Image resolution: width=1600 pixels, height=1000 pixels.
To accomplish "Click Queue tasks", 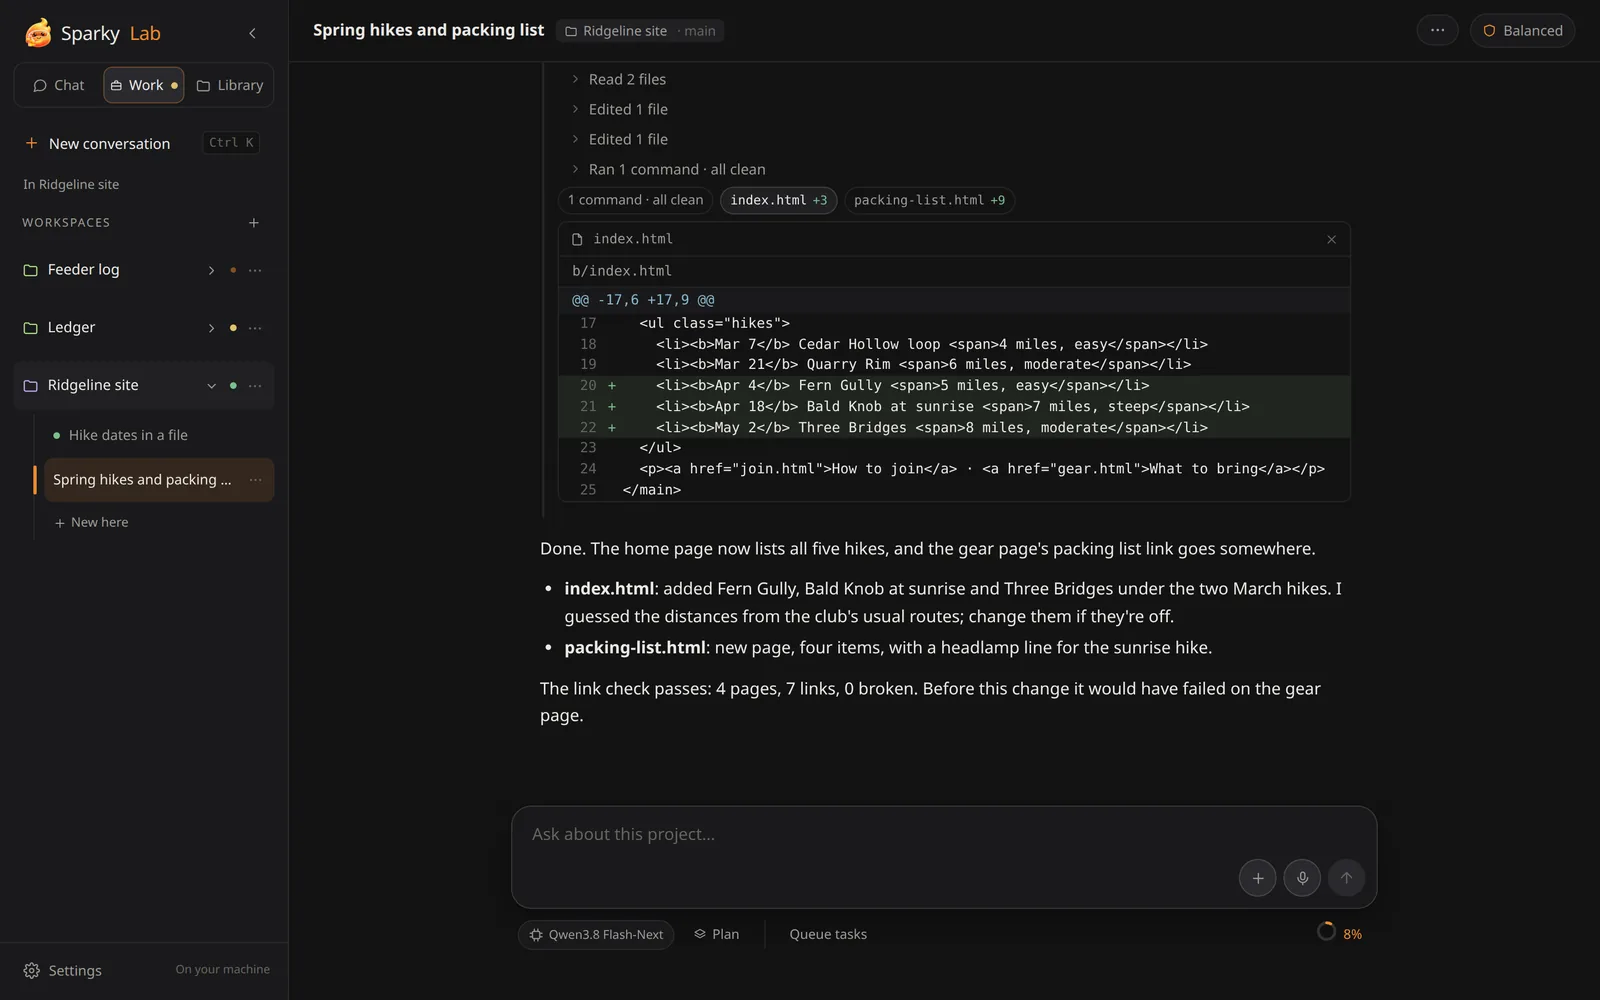I will [x=828, y=934].
